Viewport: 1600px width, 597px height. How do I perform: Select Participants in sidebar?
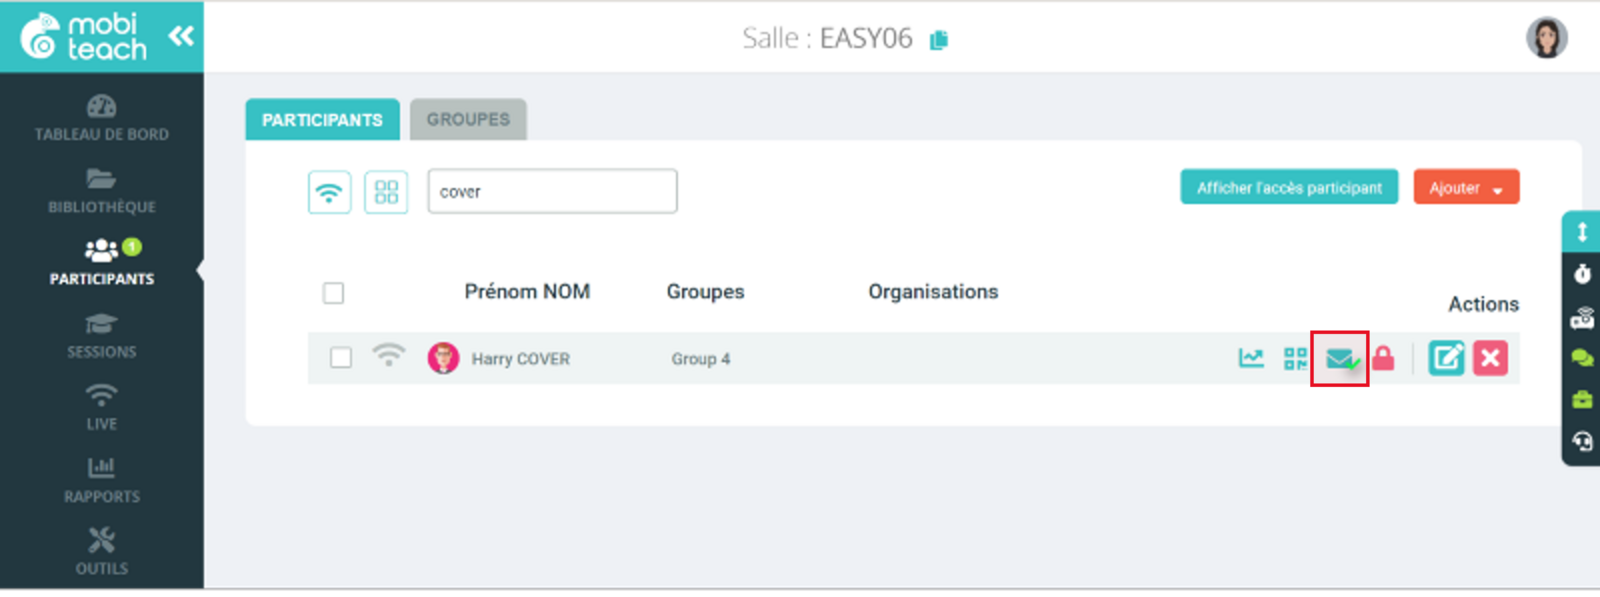click(x=101, y=263)
